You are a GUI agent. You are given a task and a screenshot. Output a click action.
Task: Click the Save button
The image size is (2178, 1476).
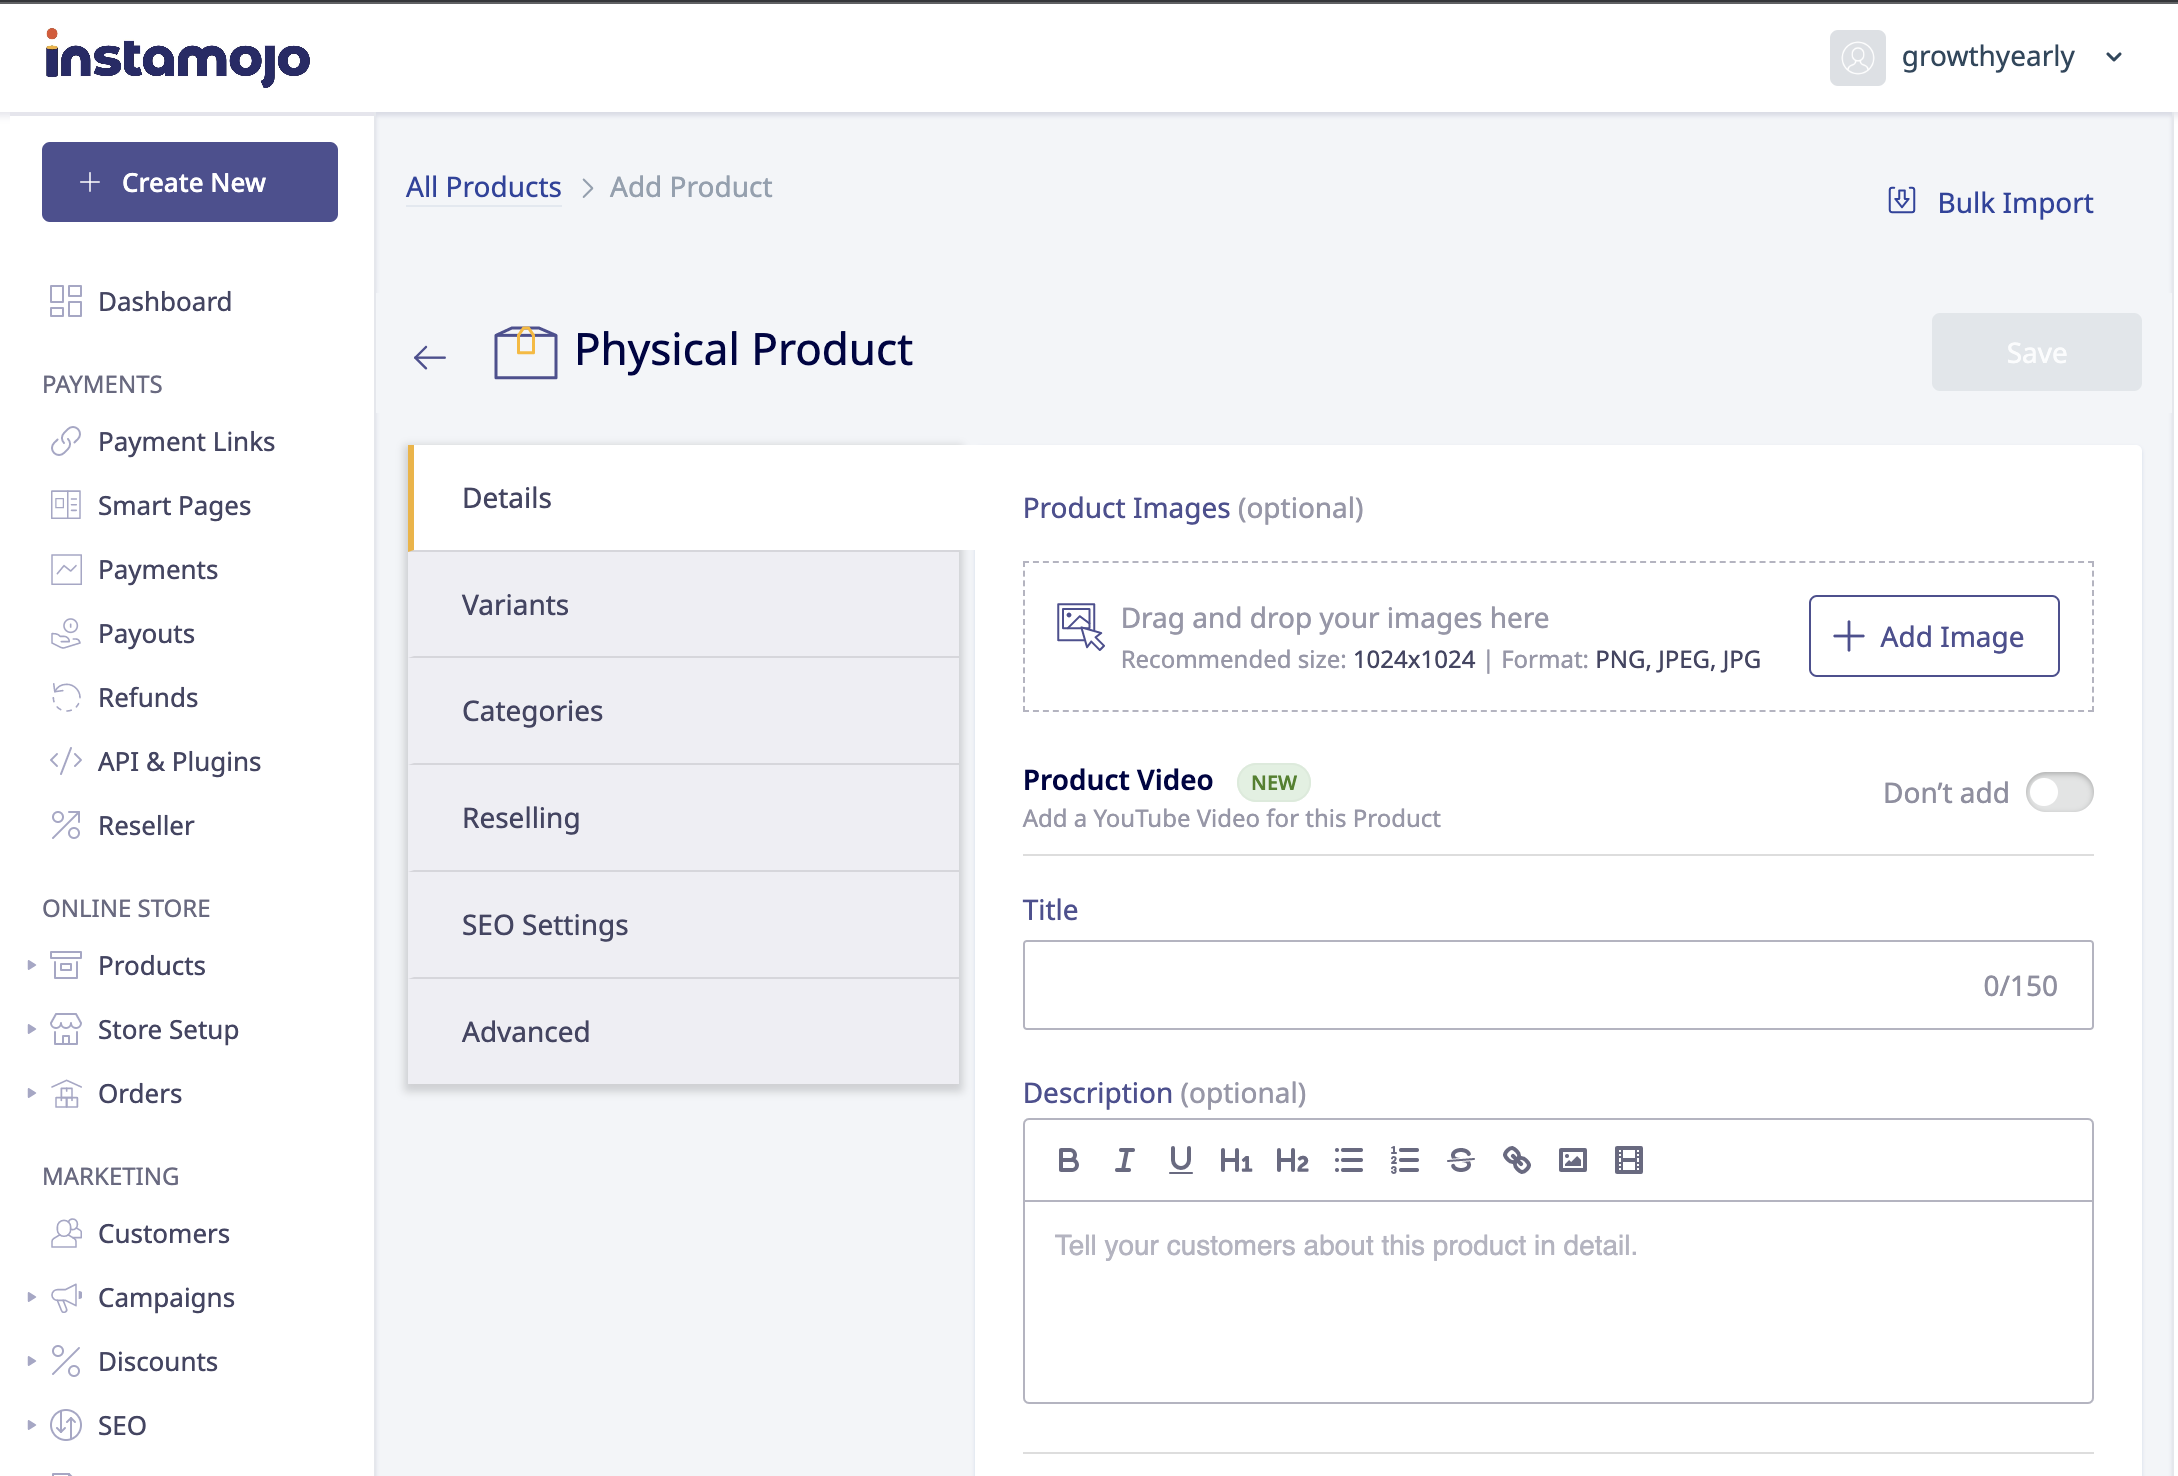(x=2036, y=352)
